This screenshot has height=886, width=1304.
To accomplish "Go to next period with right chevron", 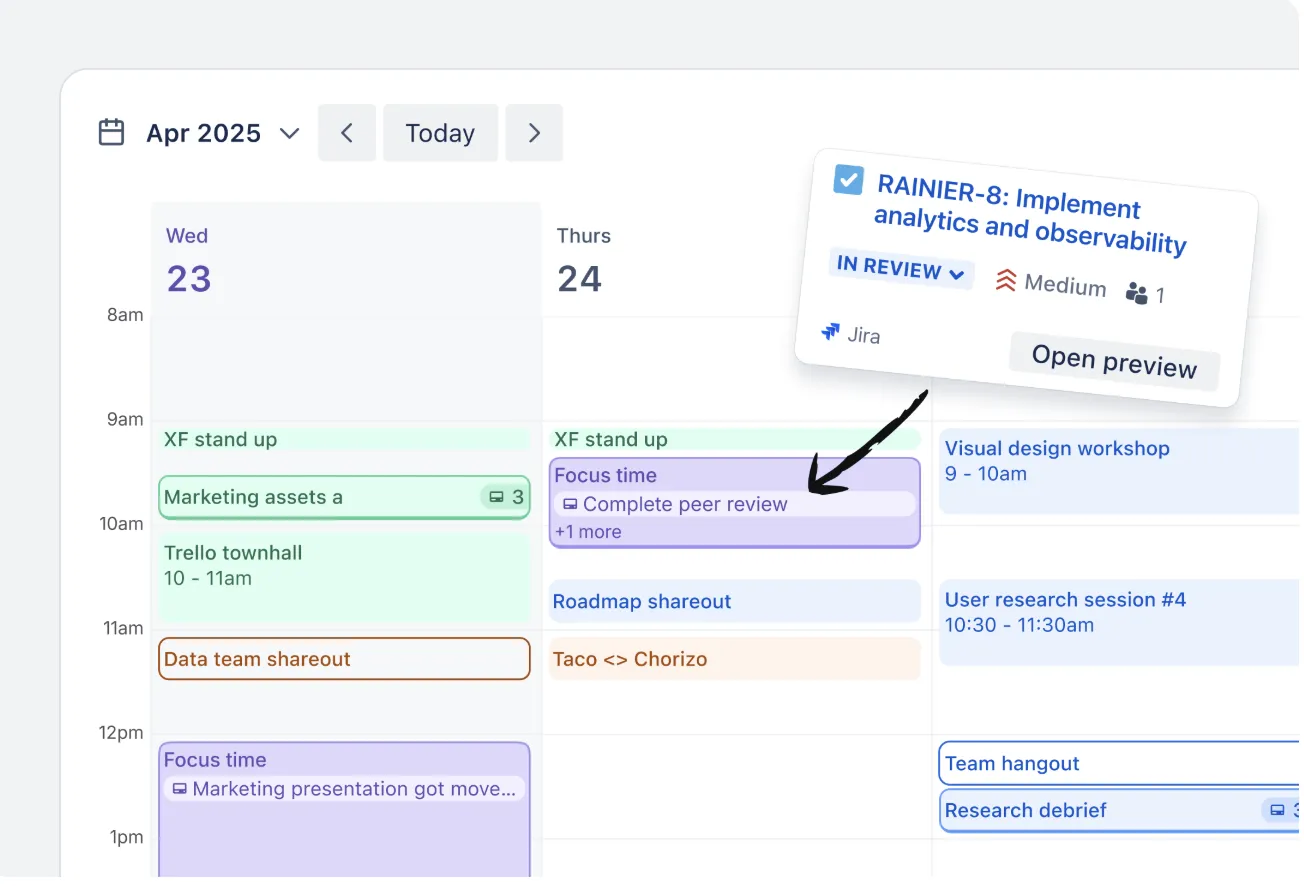I will tap(534, 133).
